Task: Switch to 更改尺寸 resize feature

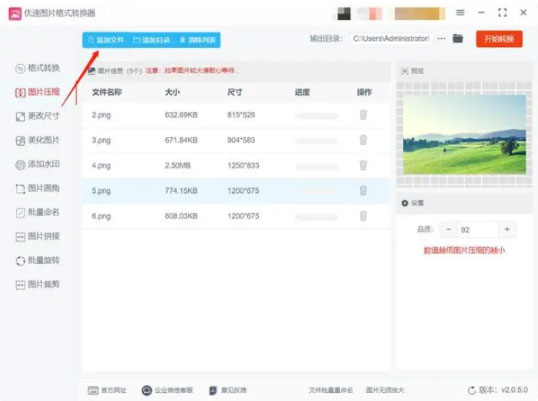Action: [x=37, y=116]
